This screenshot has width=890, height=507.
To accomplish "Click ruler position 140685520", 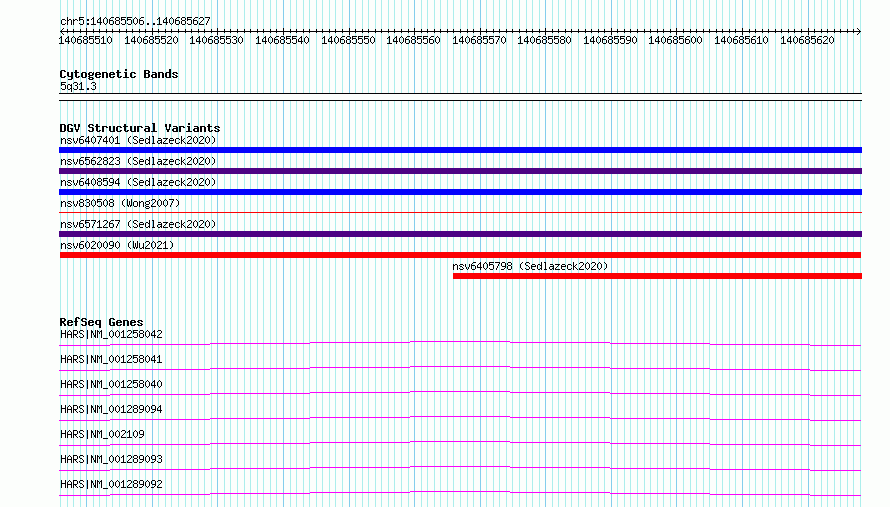I will point(152,40).
